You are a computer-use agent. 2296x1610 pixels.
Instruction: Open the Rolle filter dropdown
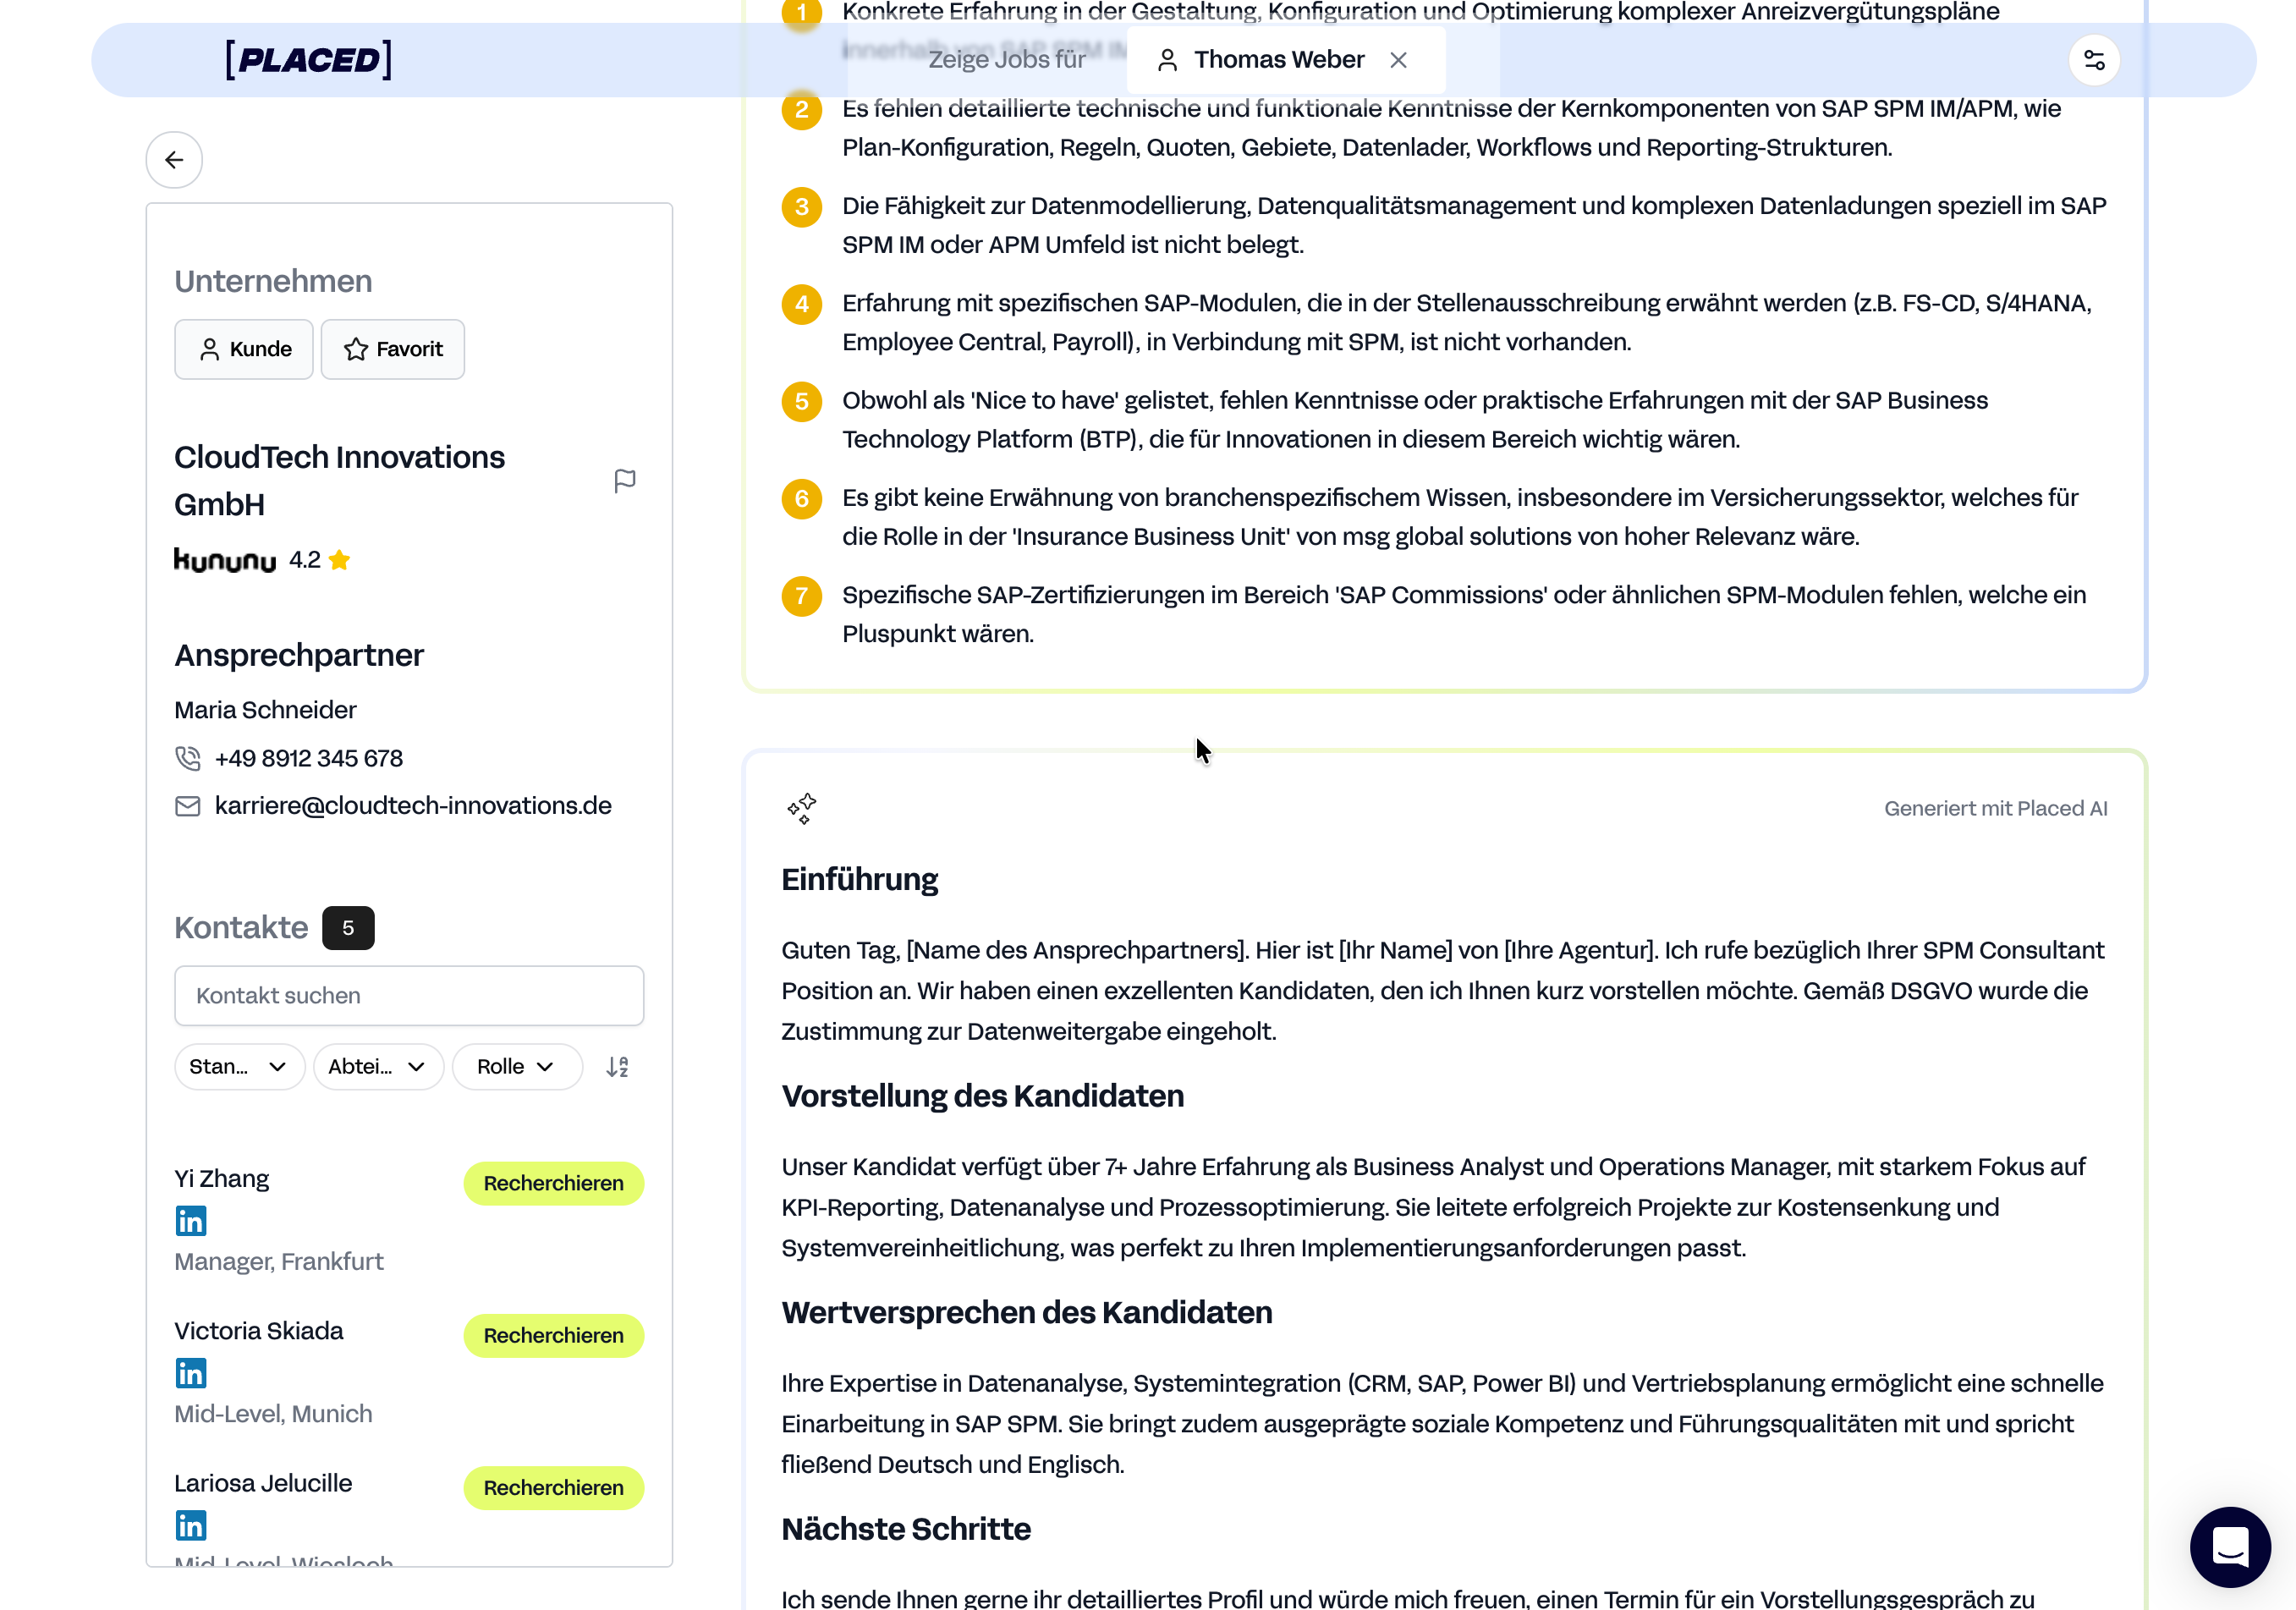pos(516,1067)
